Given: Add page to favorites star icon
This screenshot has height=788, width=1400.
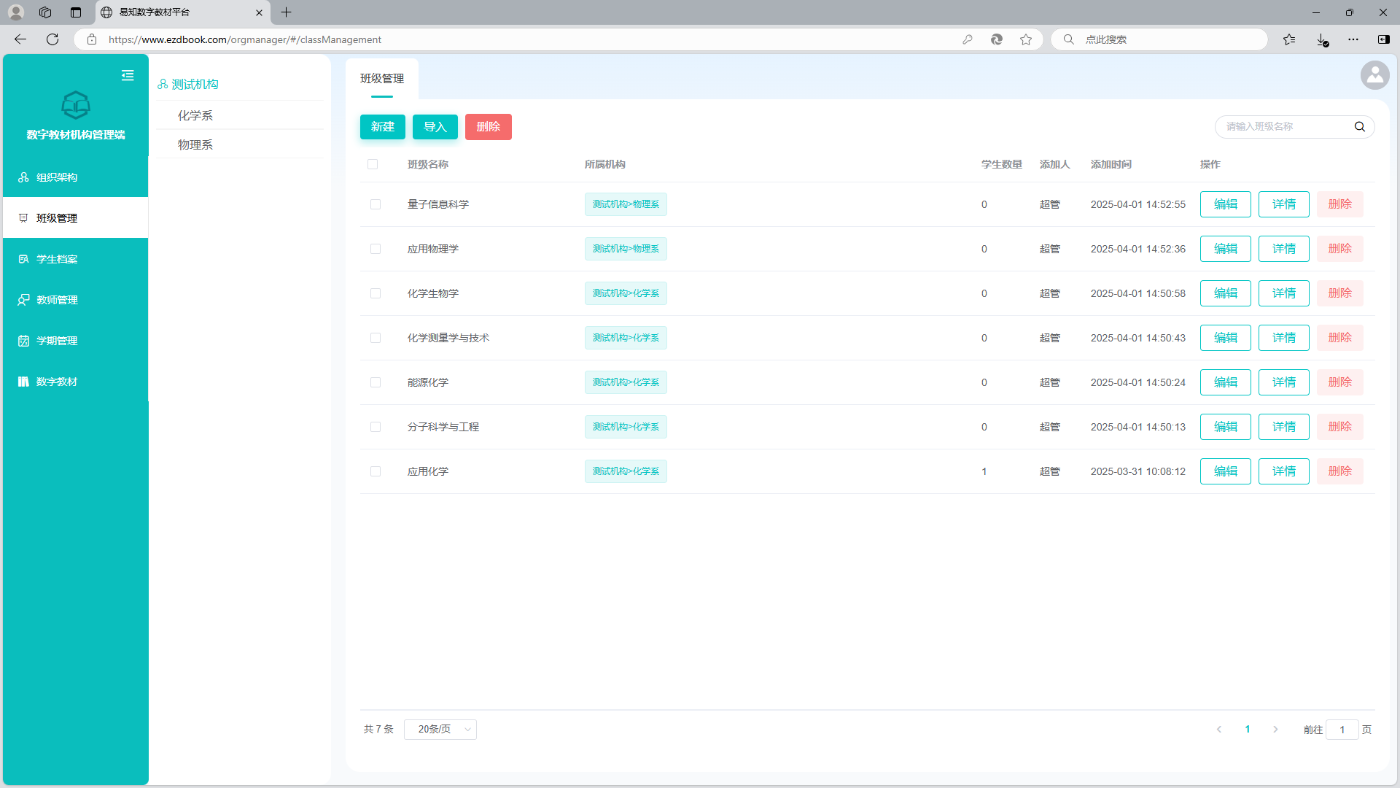Looking at the screenshot, I should point(1026,40).
